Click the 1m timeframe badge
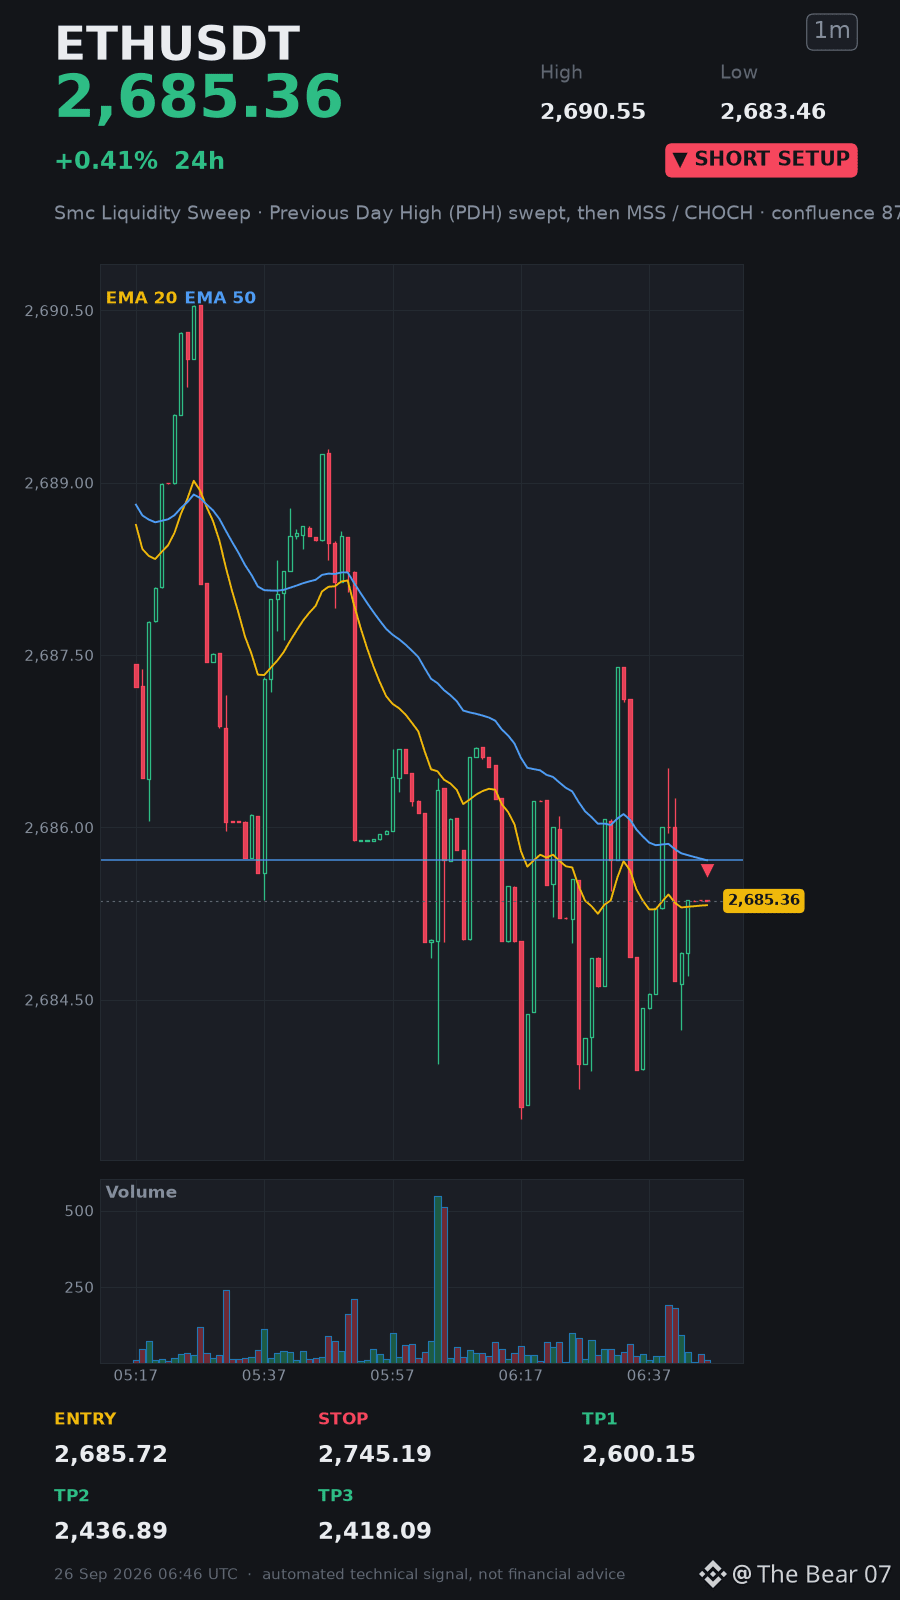 click(x=832, y=31)
